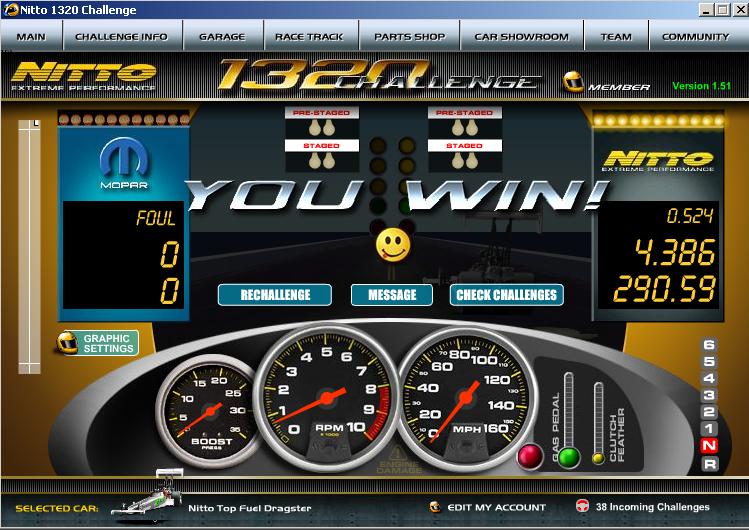Click the red light on dashboard

click(x=530, y=456)
